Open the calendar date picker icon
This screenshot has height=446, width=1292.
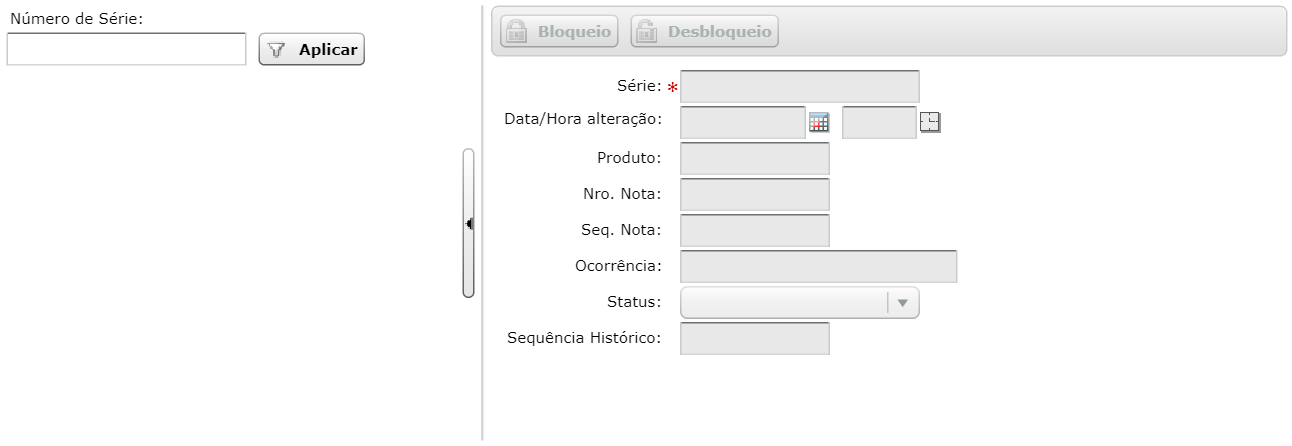click(x=819, y=123)
